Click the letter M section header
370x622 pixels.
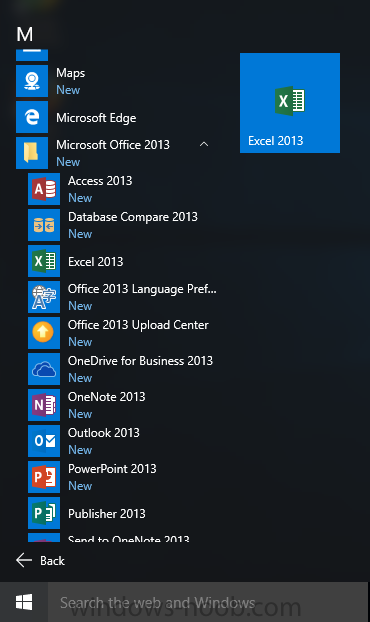click(x=25, y=35)
